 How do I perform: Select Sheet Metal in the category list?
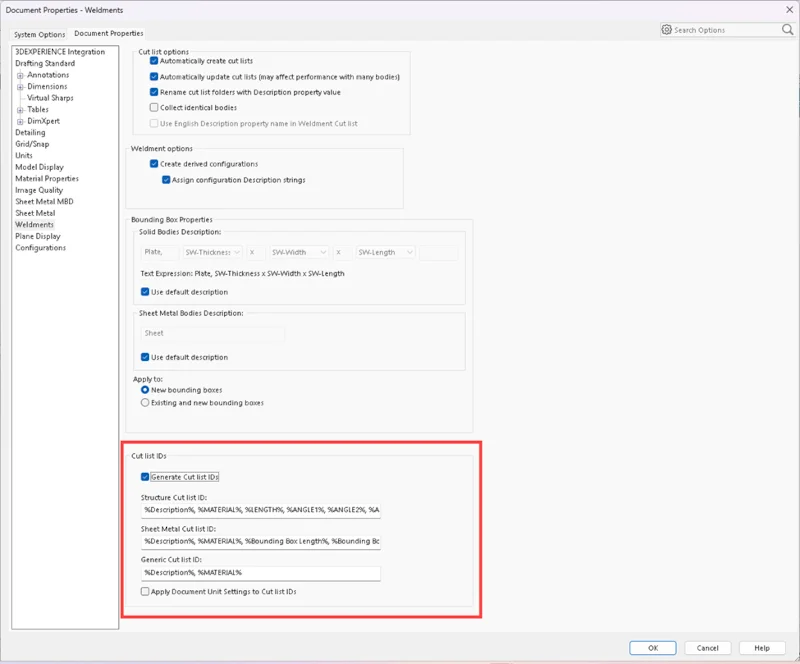[35, 213]
